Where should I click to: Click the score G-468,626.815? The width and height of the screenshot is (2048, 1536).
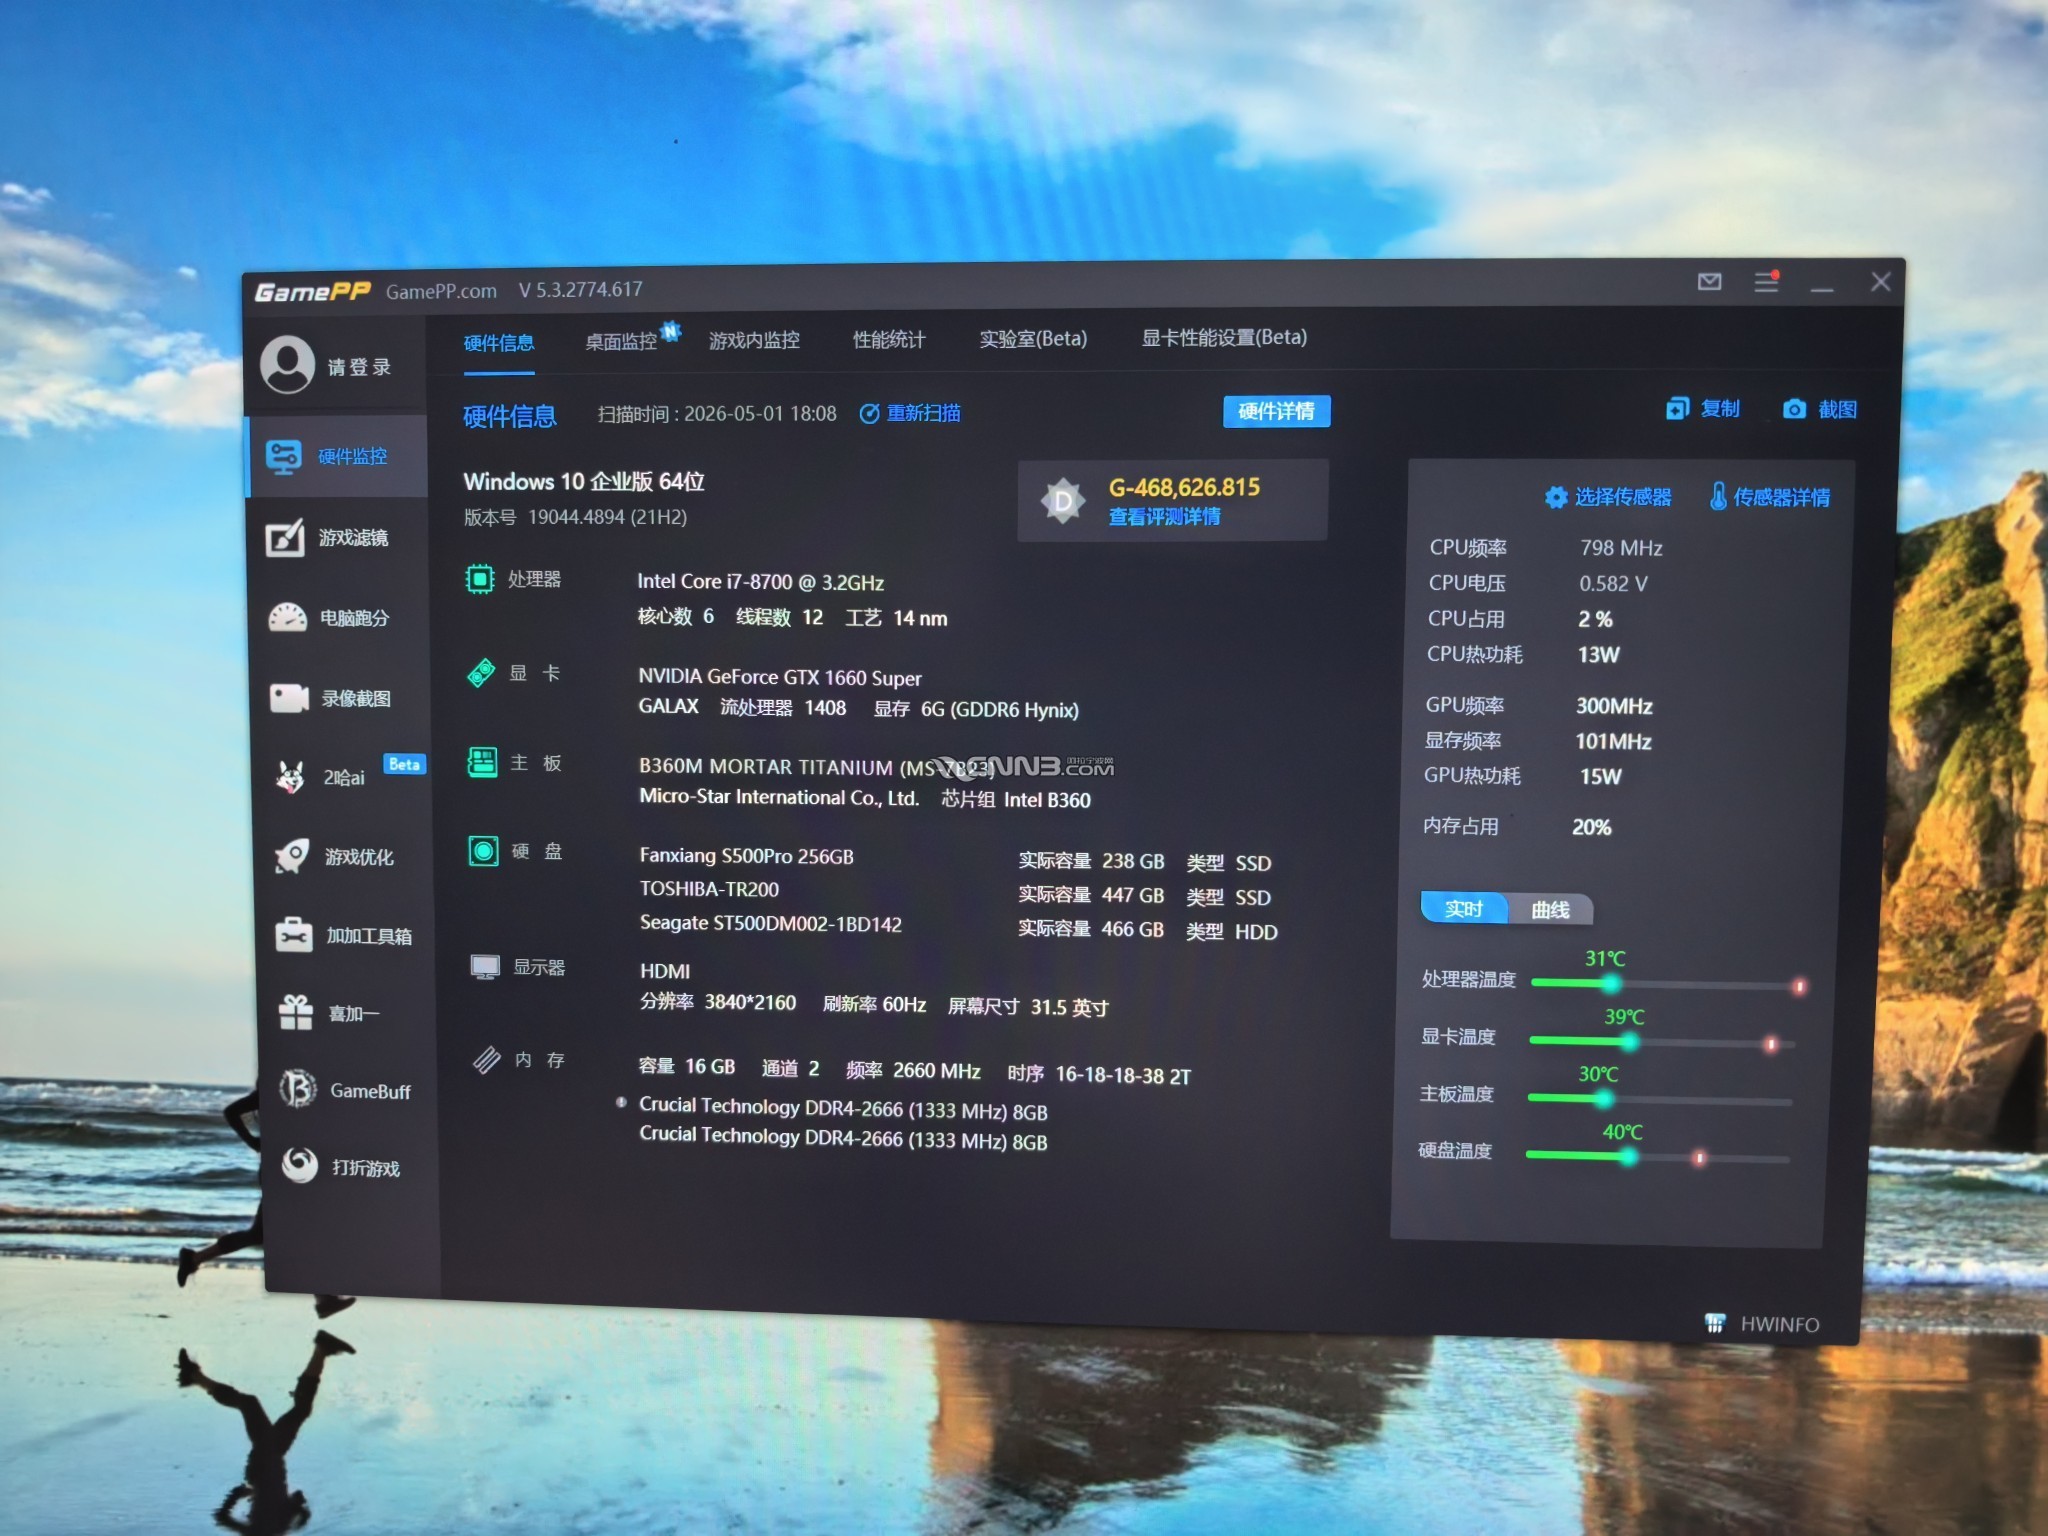[1184, 487]
